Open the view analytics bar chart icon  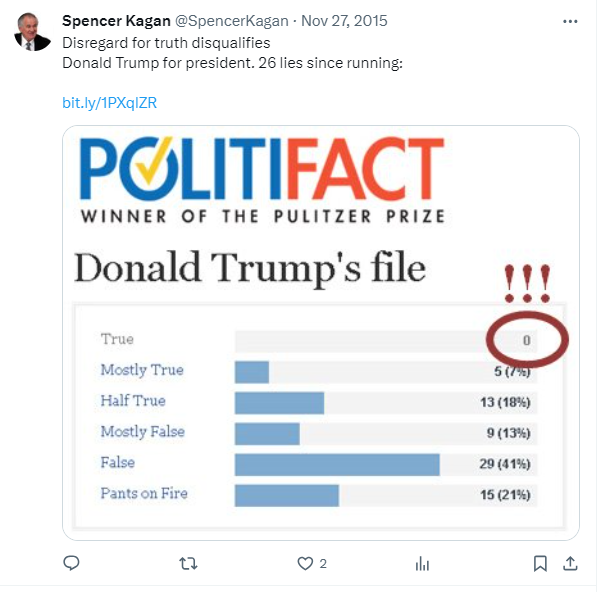[x=423, y=563]
